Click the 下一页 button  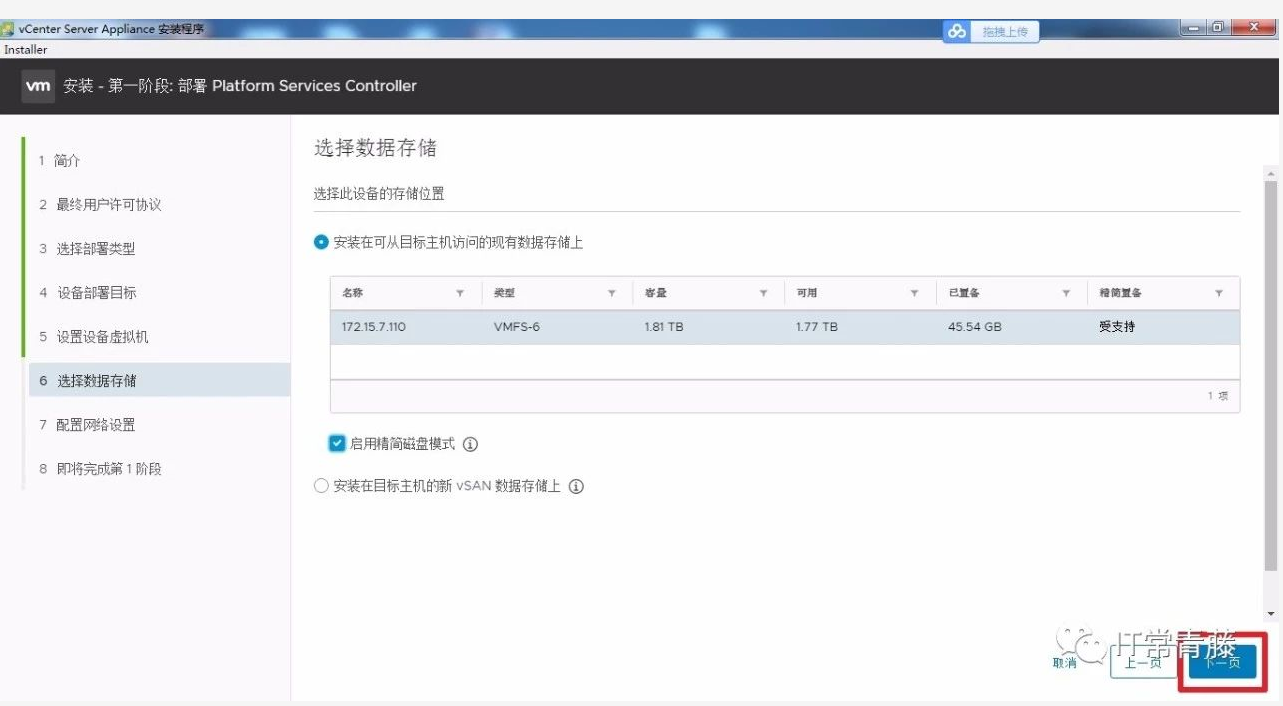(x=1221, y=662)
